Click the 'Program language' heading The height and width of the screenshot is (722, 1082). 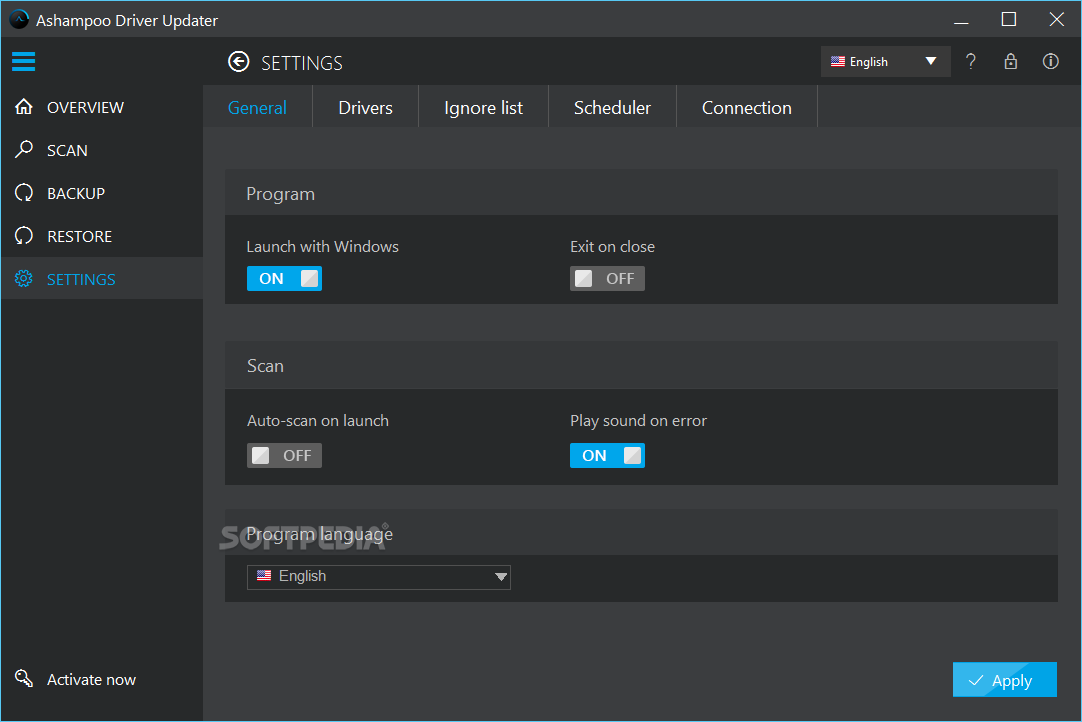point(319,534)
